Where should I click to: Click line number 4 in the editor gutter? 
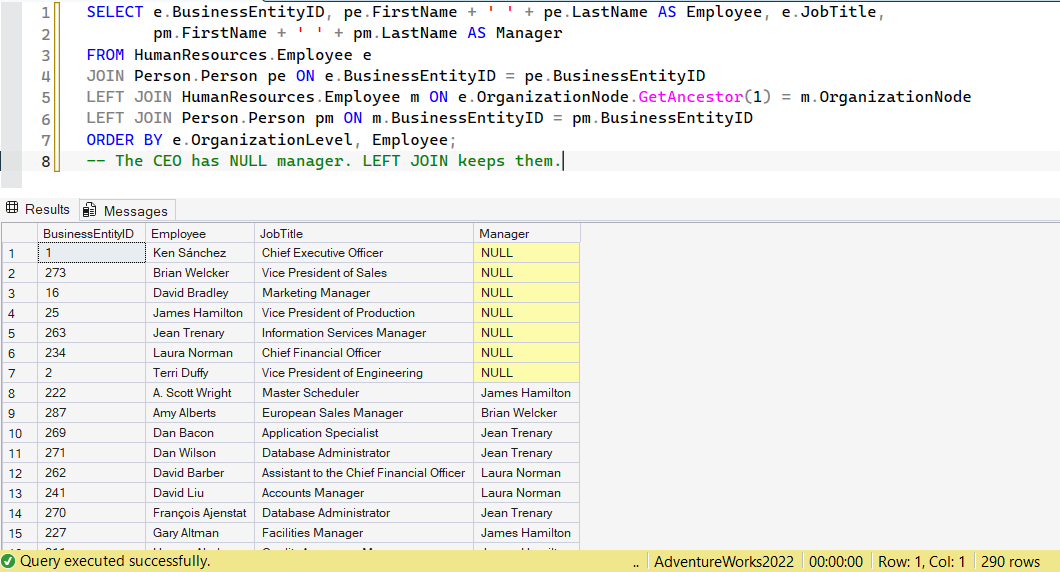pos(45,76)
